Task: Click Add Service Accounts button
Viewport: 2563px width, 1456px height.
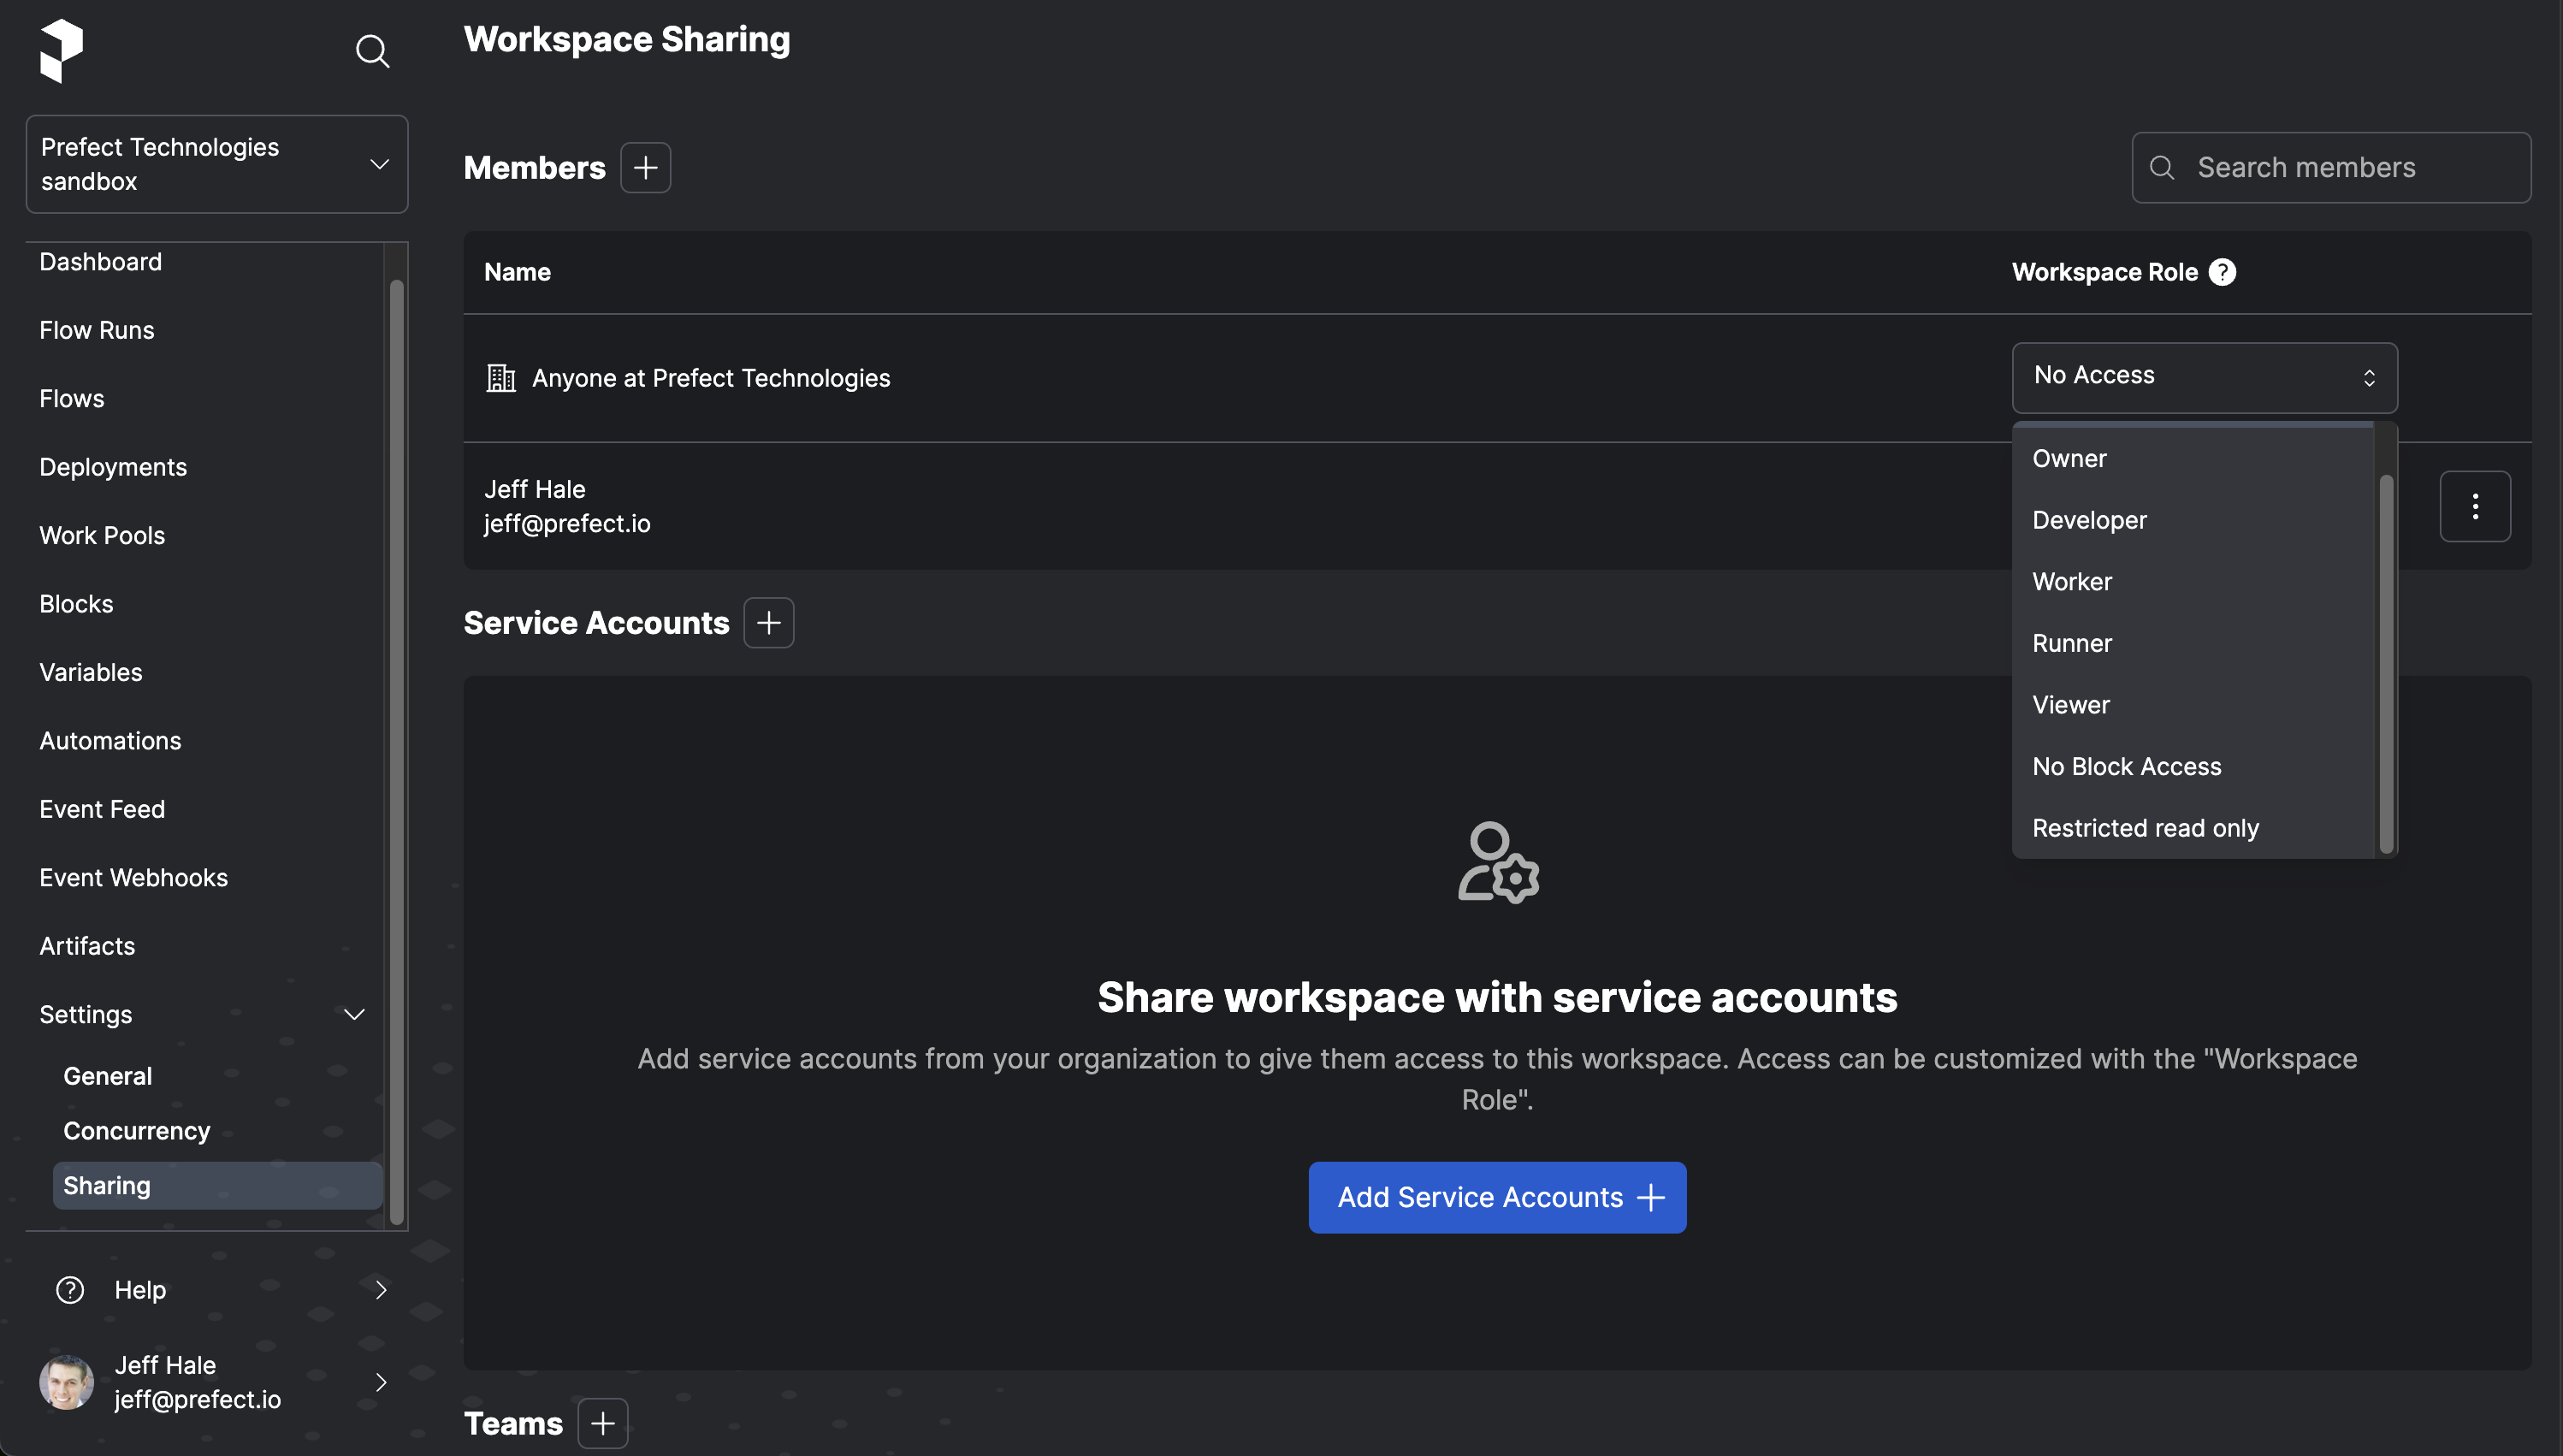Action: (1497, 1198)
